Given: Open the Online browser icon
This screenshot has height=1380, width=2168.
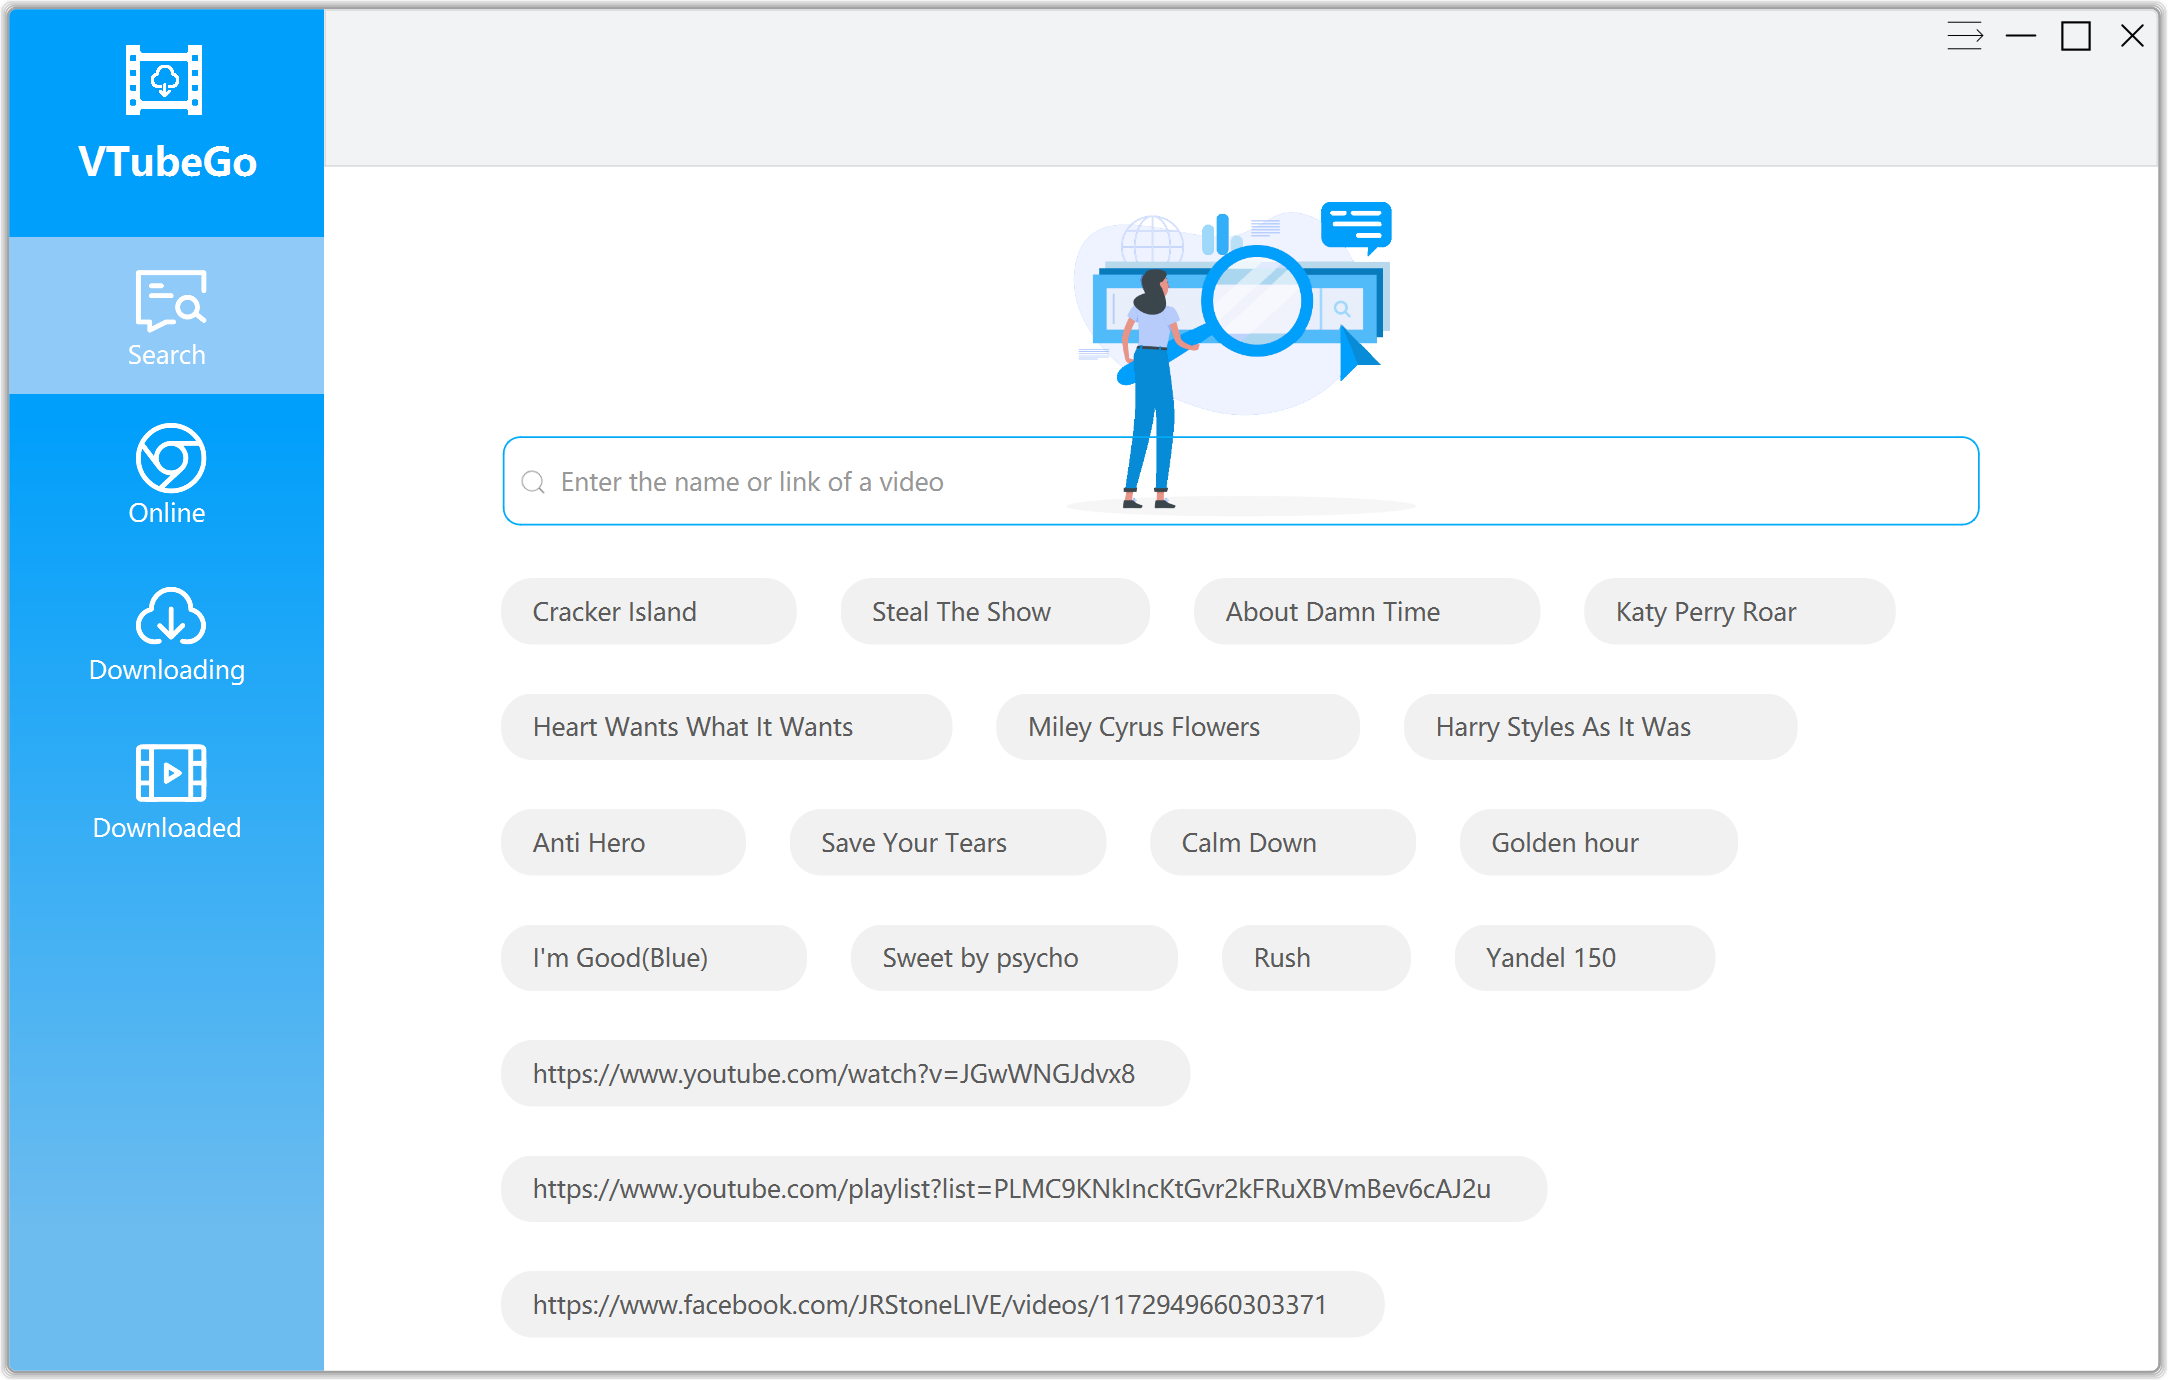Looking at the screenshot, I should click(x=171, y=458).
